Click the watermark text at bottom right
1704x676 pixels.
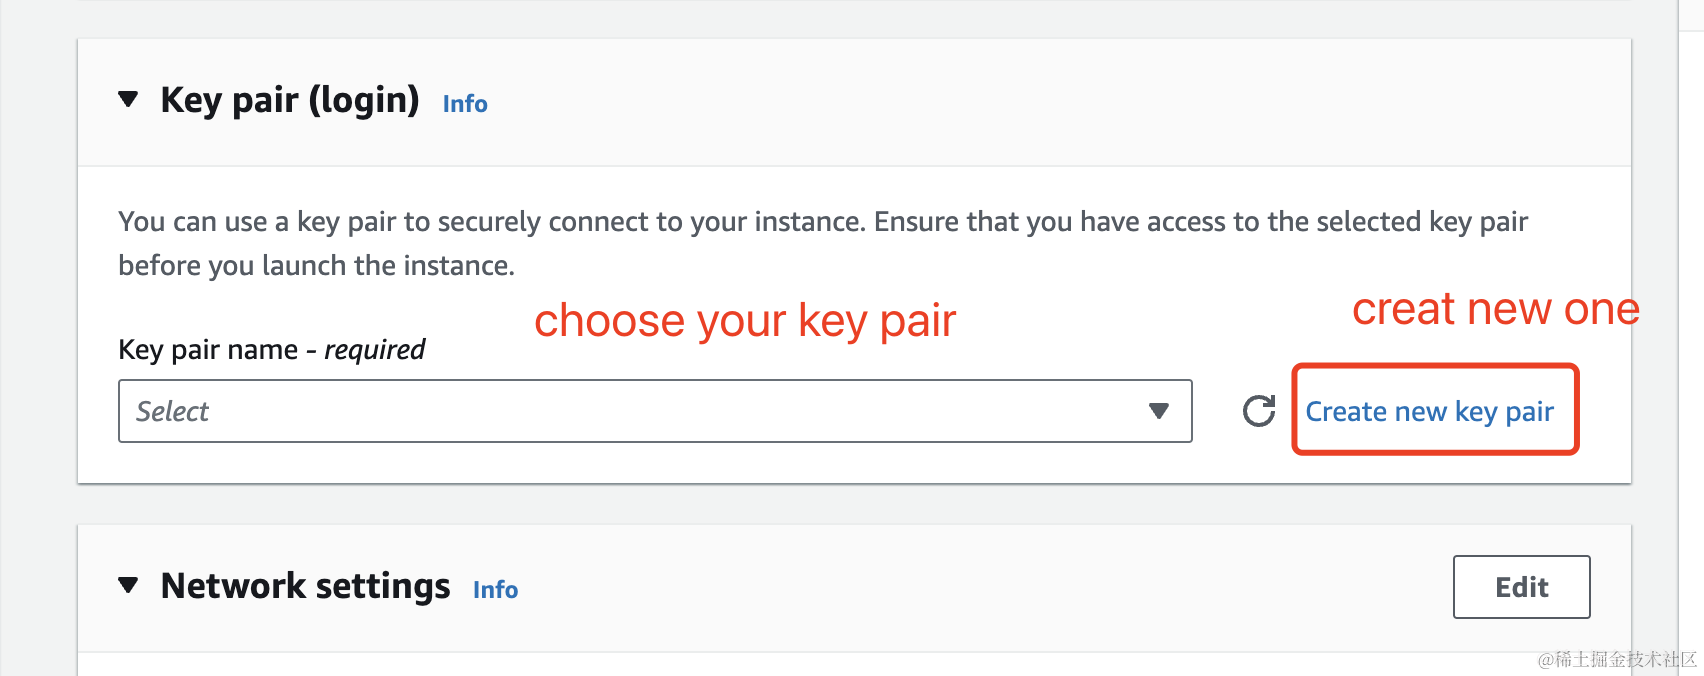[x=1617, y=659]
